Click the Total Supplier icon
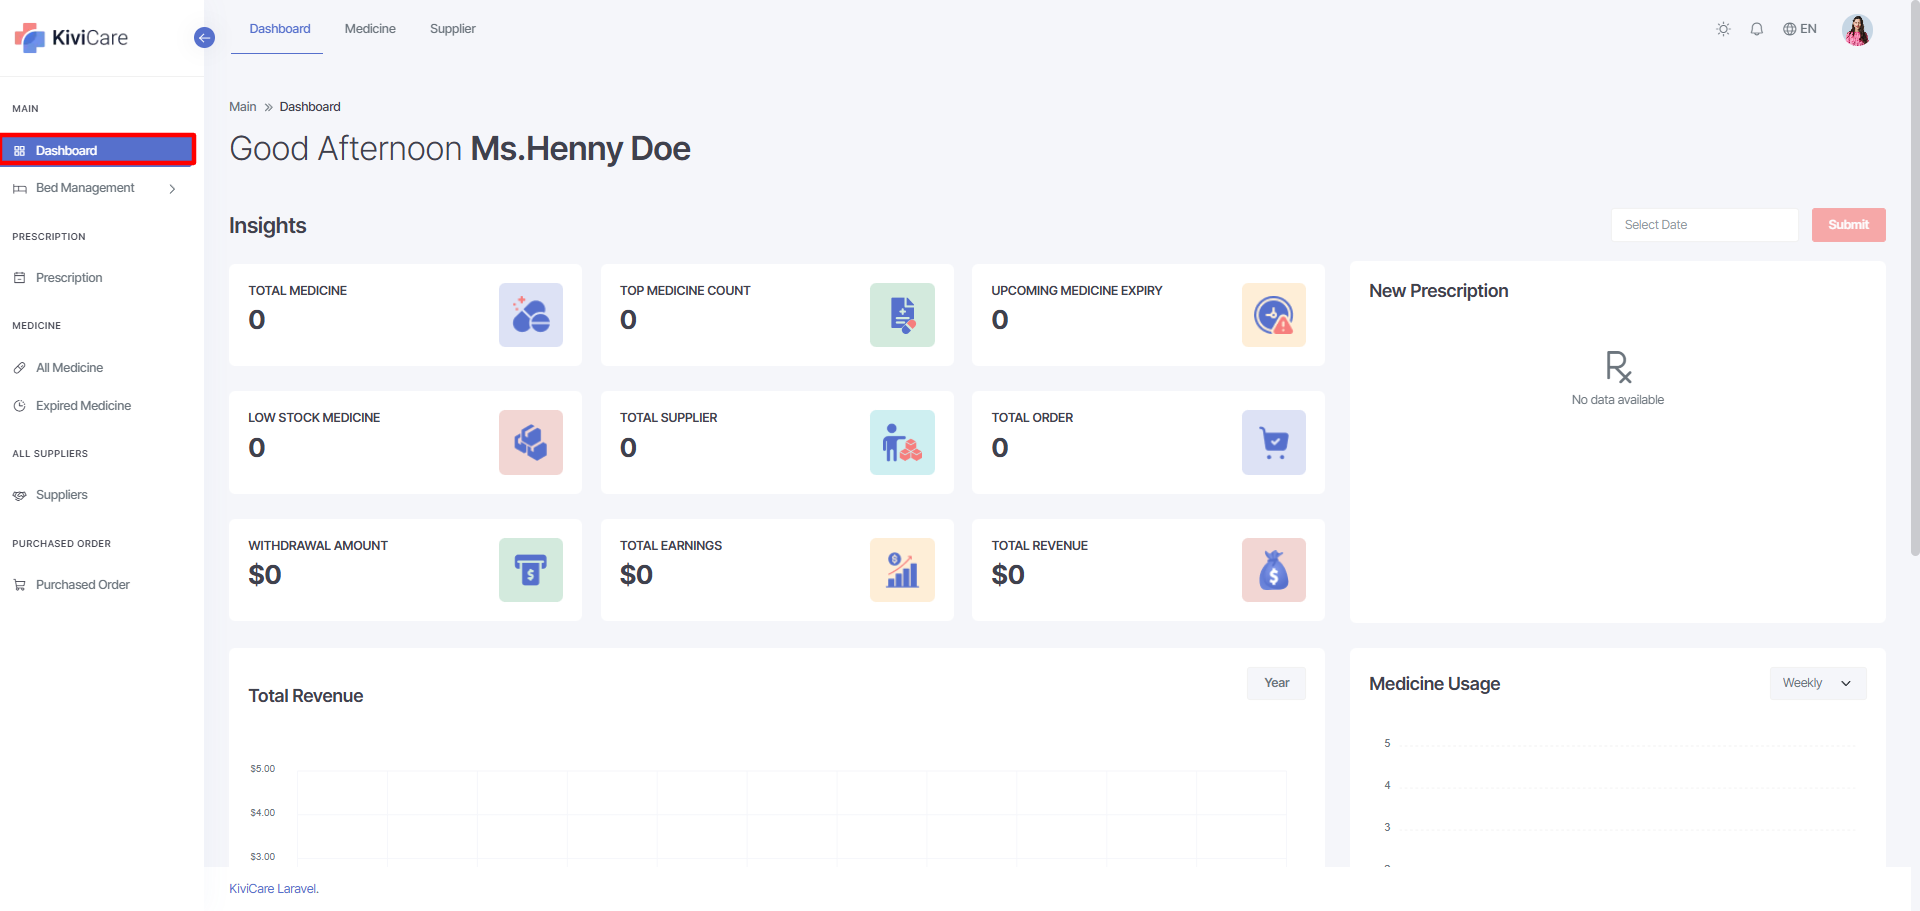Viewport: 1920px width, 911px height. click(x=901, y=442)
